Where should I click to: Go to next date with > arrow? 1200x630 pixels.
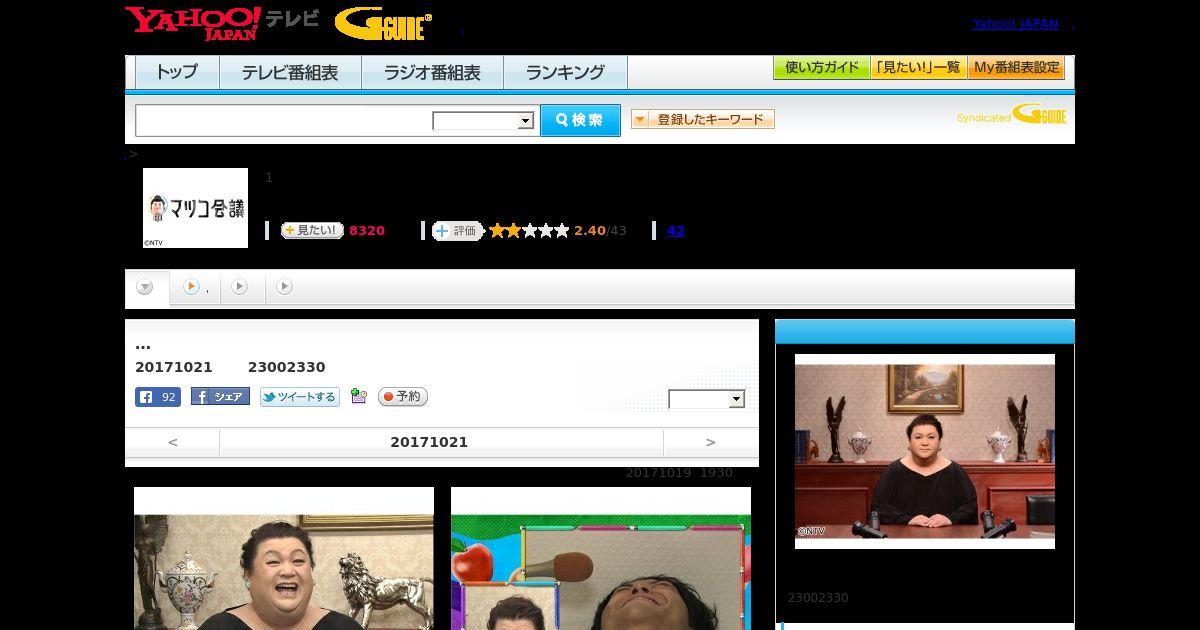tap(711, 442)
